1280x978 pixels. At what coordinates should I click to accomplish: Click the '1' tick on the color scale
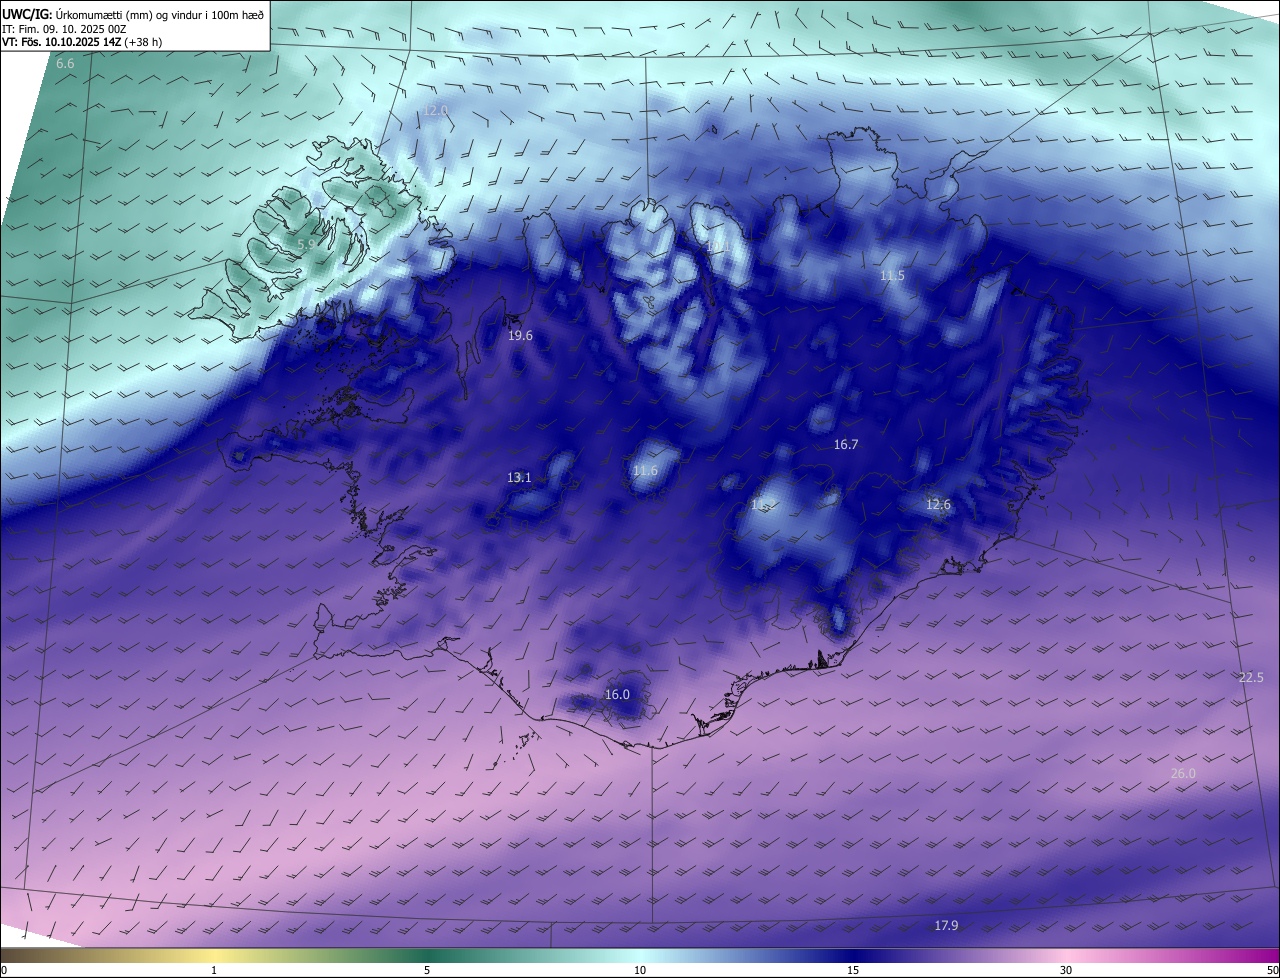pyautogui.click(x=214, y=970)
